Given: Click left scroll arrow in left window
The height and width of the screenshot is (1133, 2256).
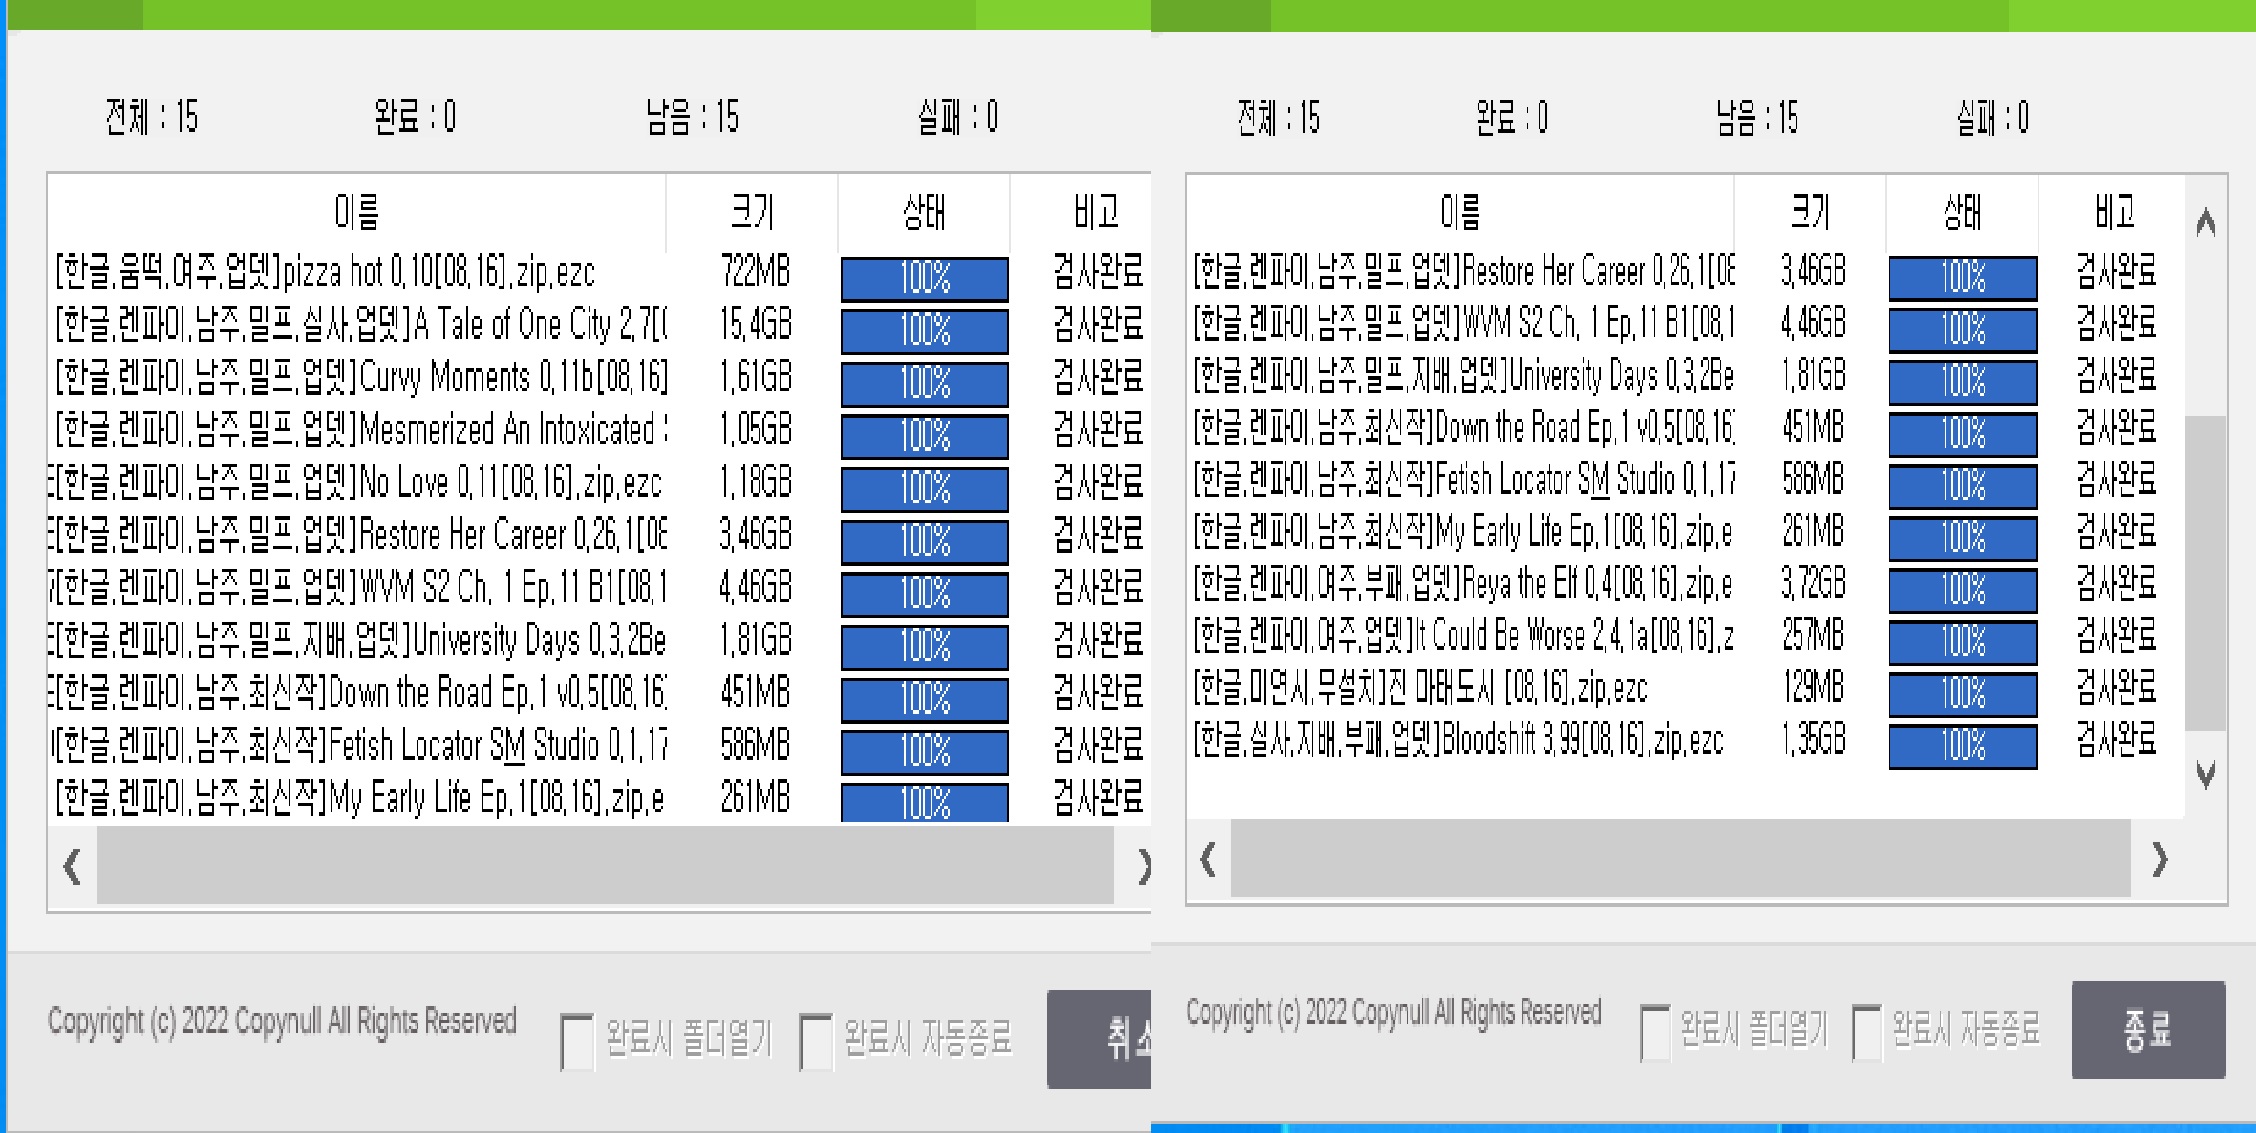Looking at the screenshot, I should pos(72,866).
